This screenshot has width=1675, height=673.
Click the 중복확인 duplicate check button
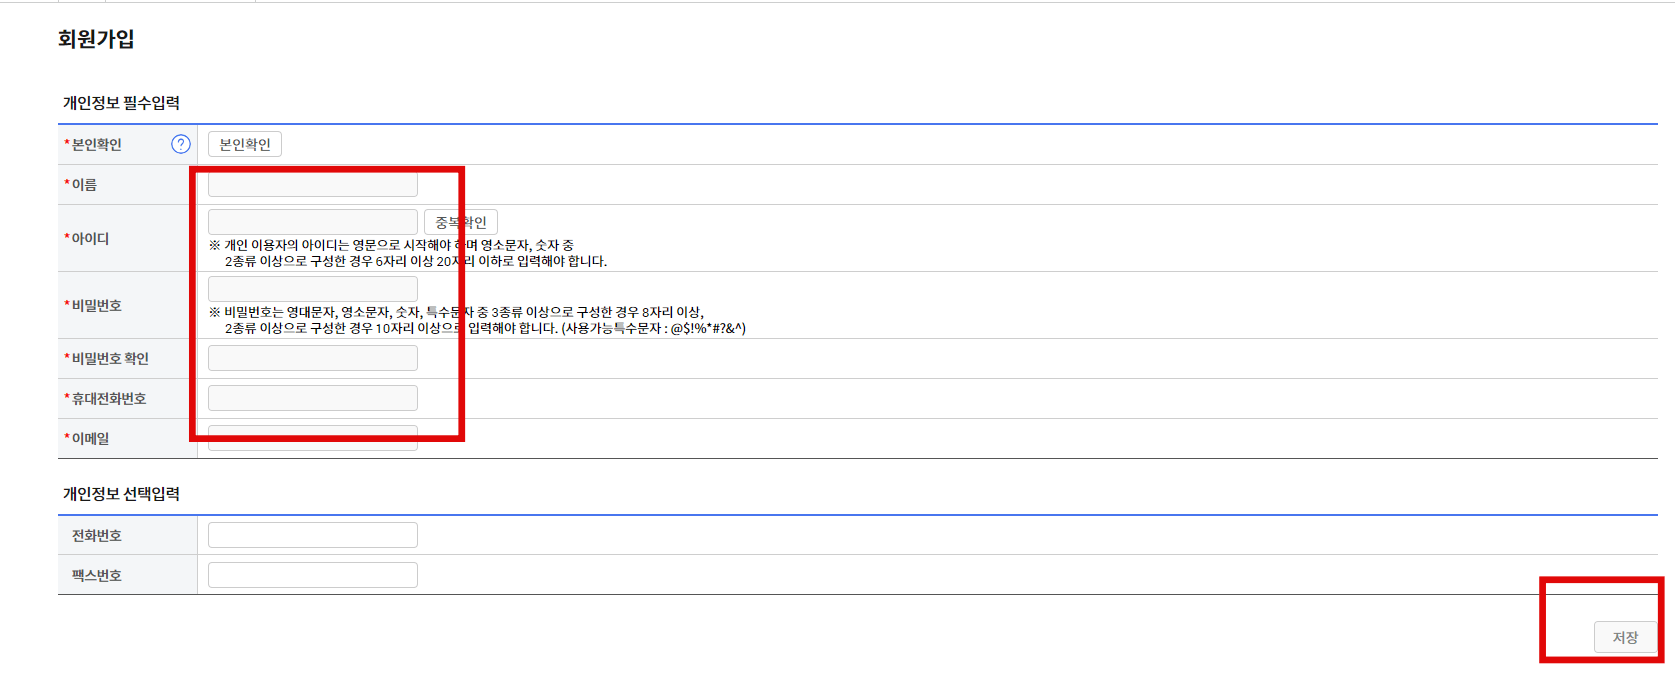coord(461,222)
